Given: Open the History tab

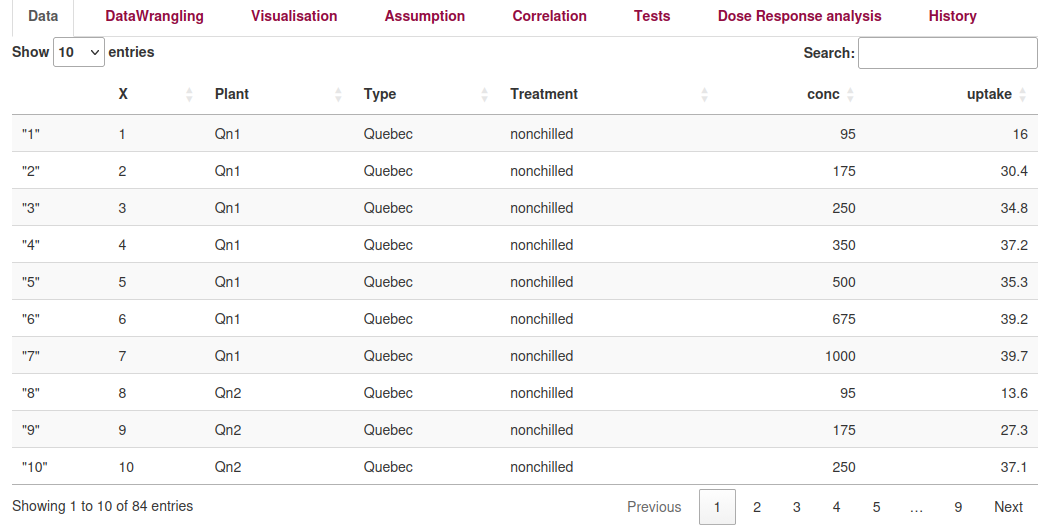Looking at the screenshot, I should point(952,16).
